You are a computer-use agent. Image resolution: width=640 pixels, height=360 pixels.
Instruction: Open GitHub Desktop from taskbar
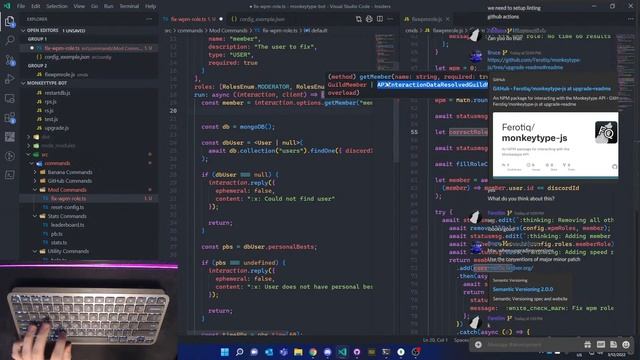coord(357,352)
